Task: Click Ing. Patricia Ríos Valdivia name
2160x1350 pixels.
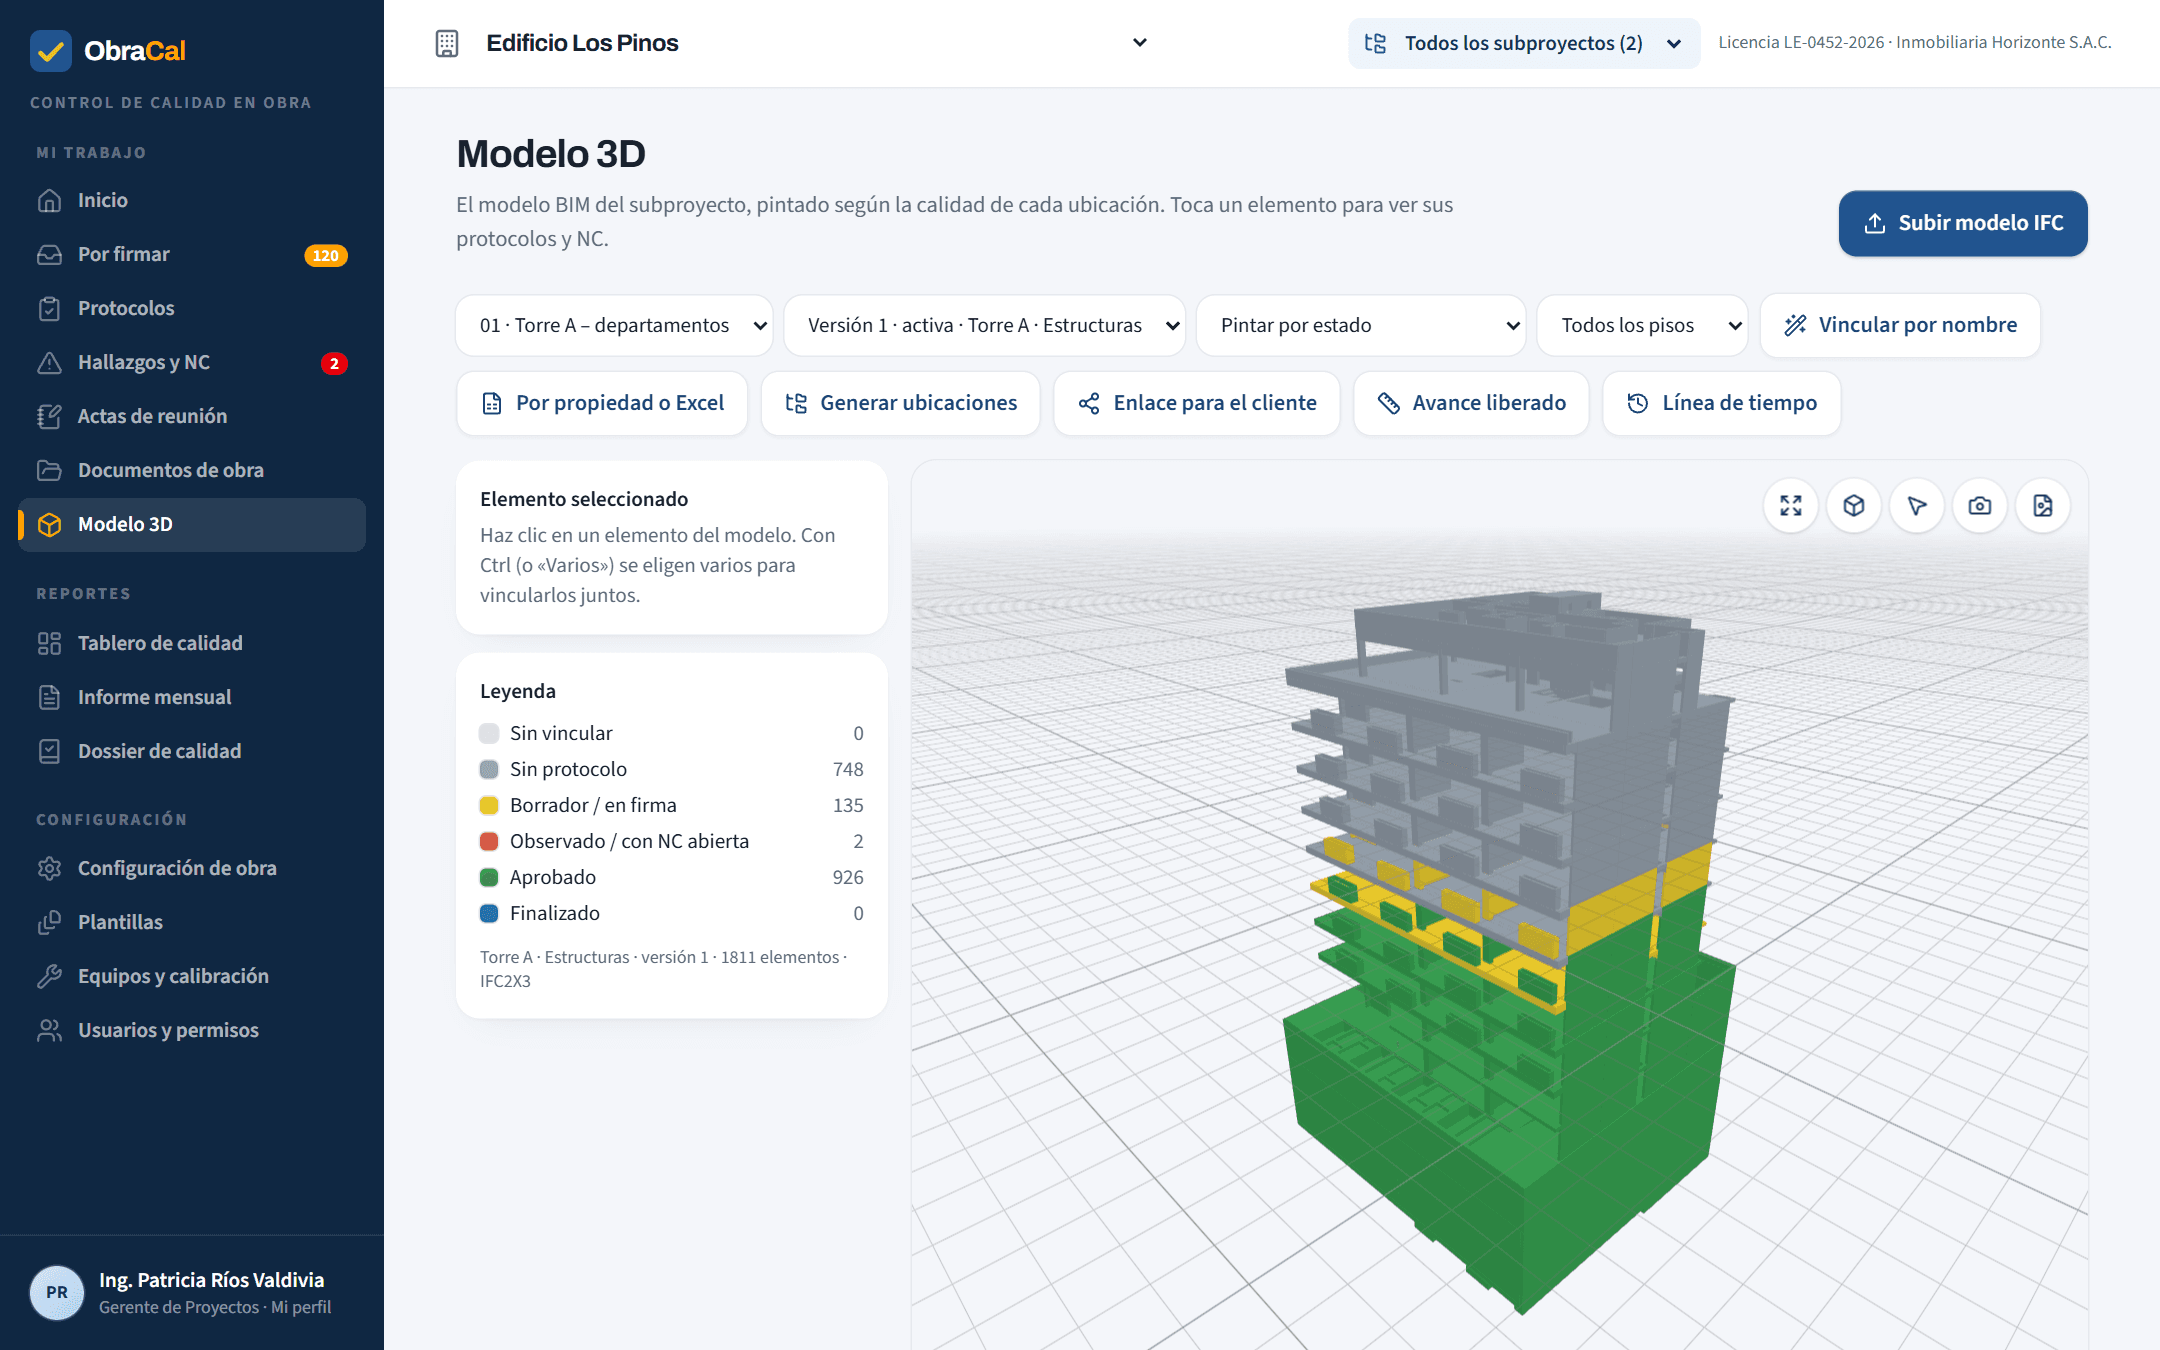Action: click(x=211, y=1280)
